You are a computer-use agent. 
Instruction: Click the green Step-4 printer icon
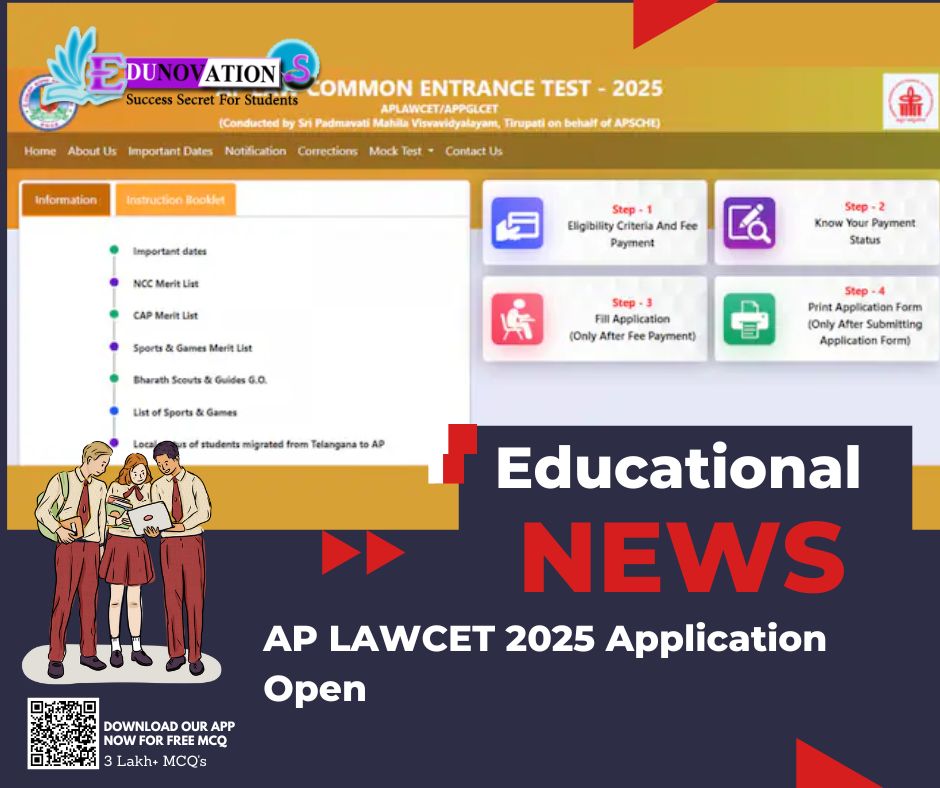click(x=748, y=317)
